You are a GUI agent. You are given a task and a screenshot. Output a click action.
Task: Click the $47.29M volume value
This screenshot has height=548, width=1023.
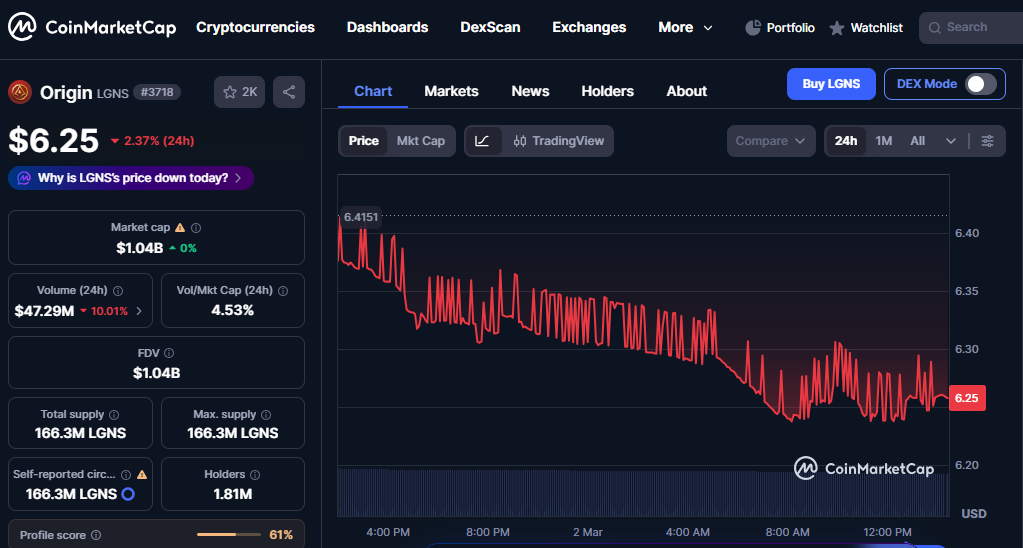coord(44,311)
